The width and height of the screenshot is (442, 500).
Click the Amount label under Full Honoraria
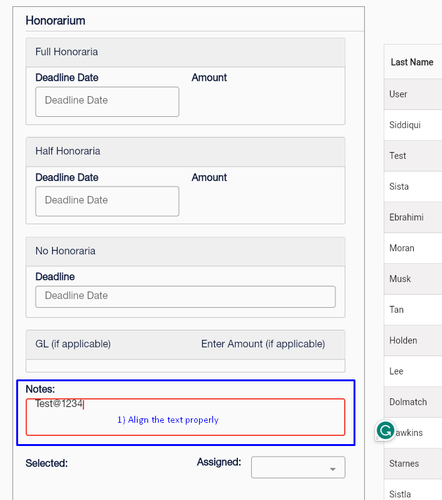(x=209, y=78)
